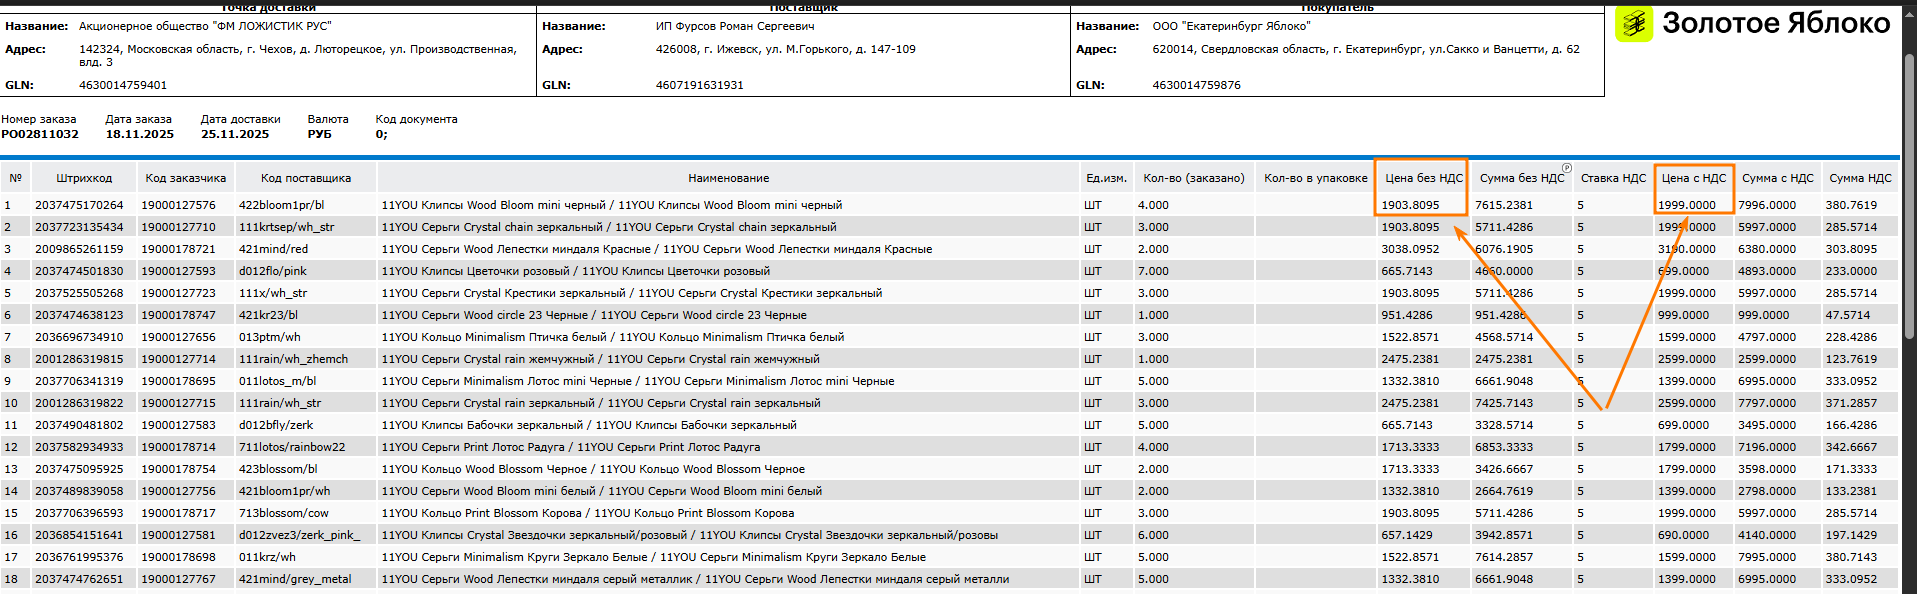Click the small circled P icon in the Сумма без НДС header

coord(1567,168)
